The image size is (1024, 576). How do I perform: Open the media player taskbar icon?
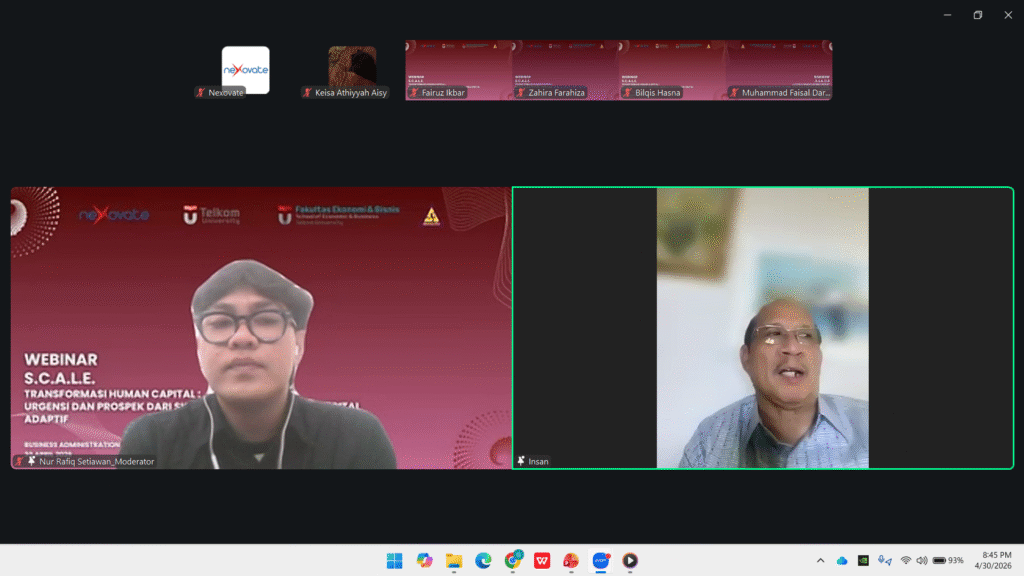(630, 560)
